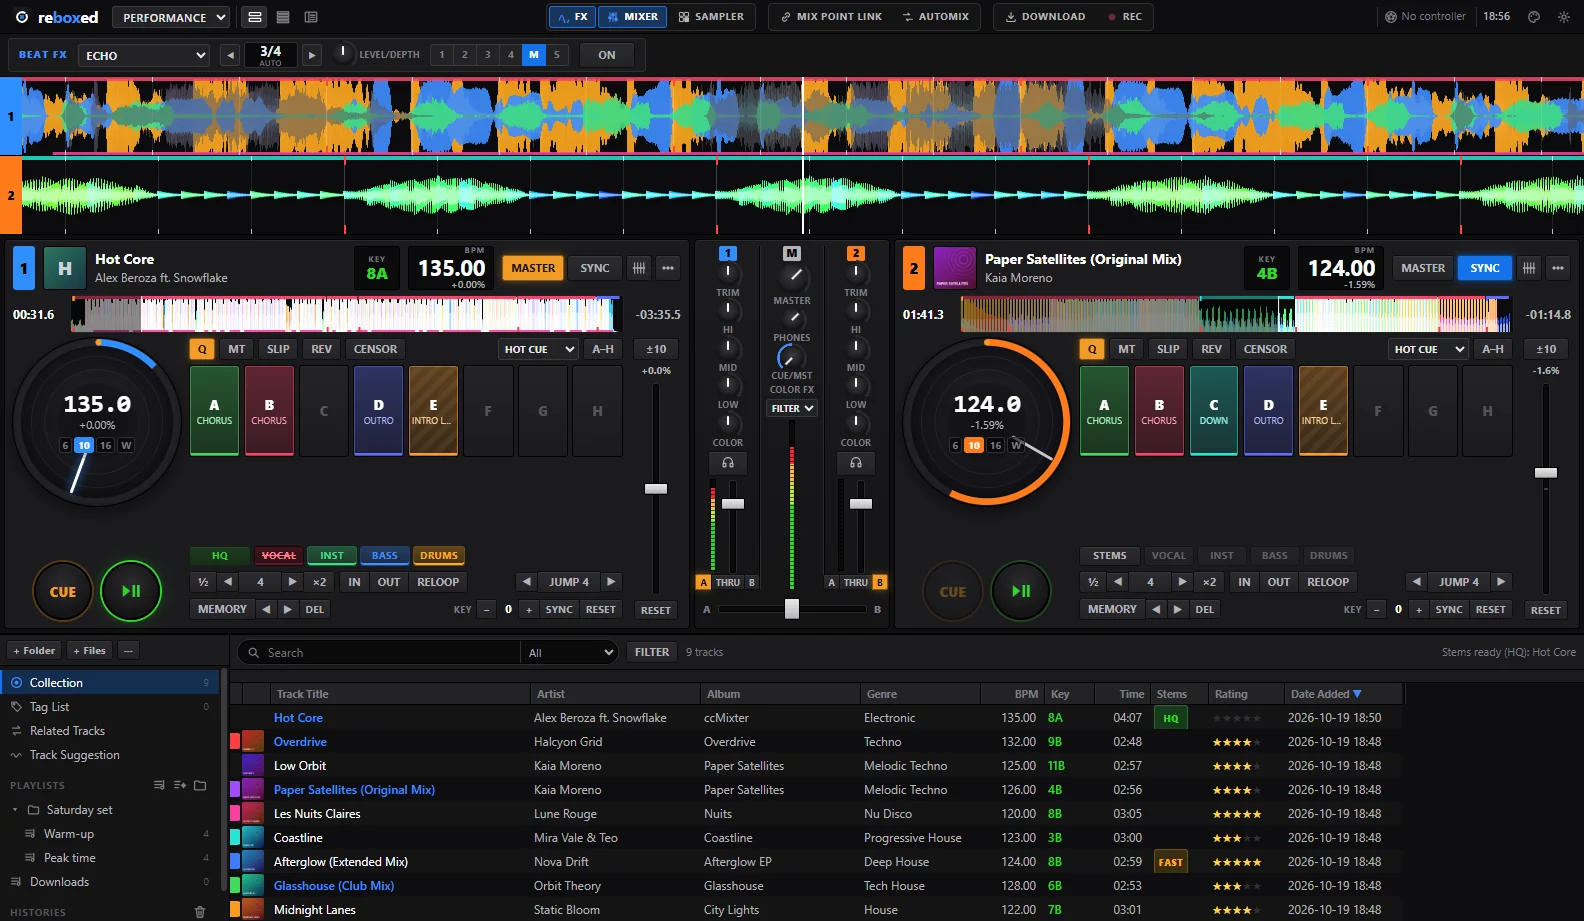The height and width of the screenshot is (921, 1584).
Task: Click the library FILTER button
Action: [652, 652]
